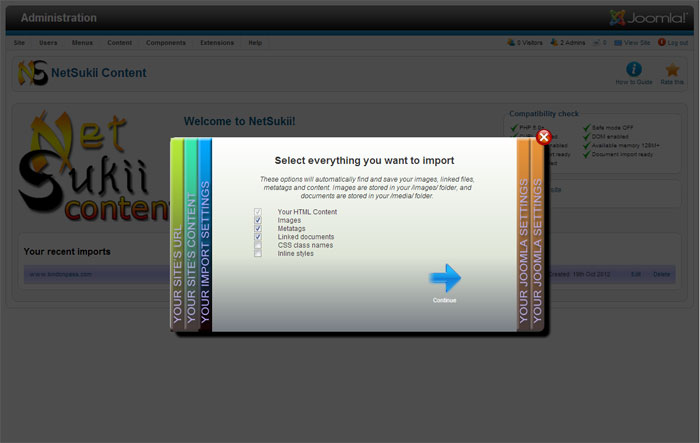Close the import dialog with red X
The height and width of the screenshot is (443, 700).
pyautogui.click(x=543, y=137)
